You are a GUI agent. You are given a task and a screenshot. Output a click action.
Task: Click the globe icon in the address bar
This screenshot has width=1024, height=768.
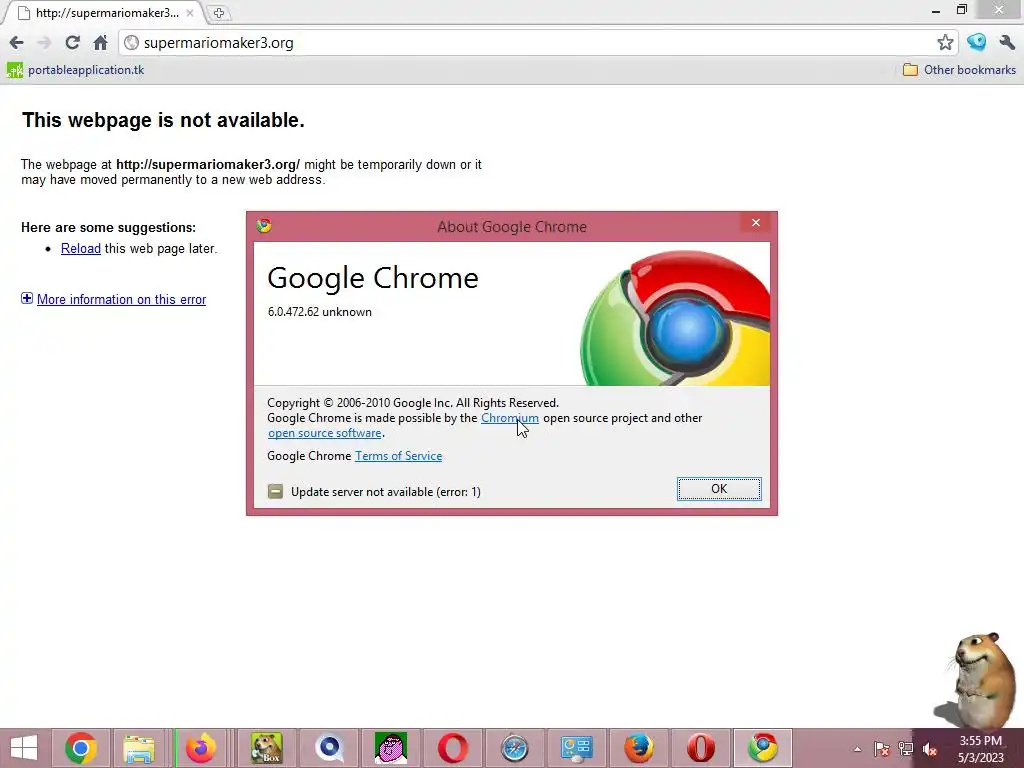tap(131, 43)
